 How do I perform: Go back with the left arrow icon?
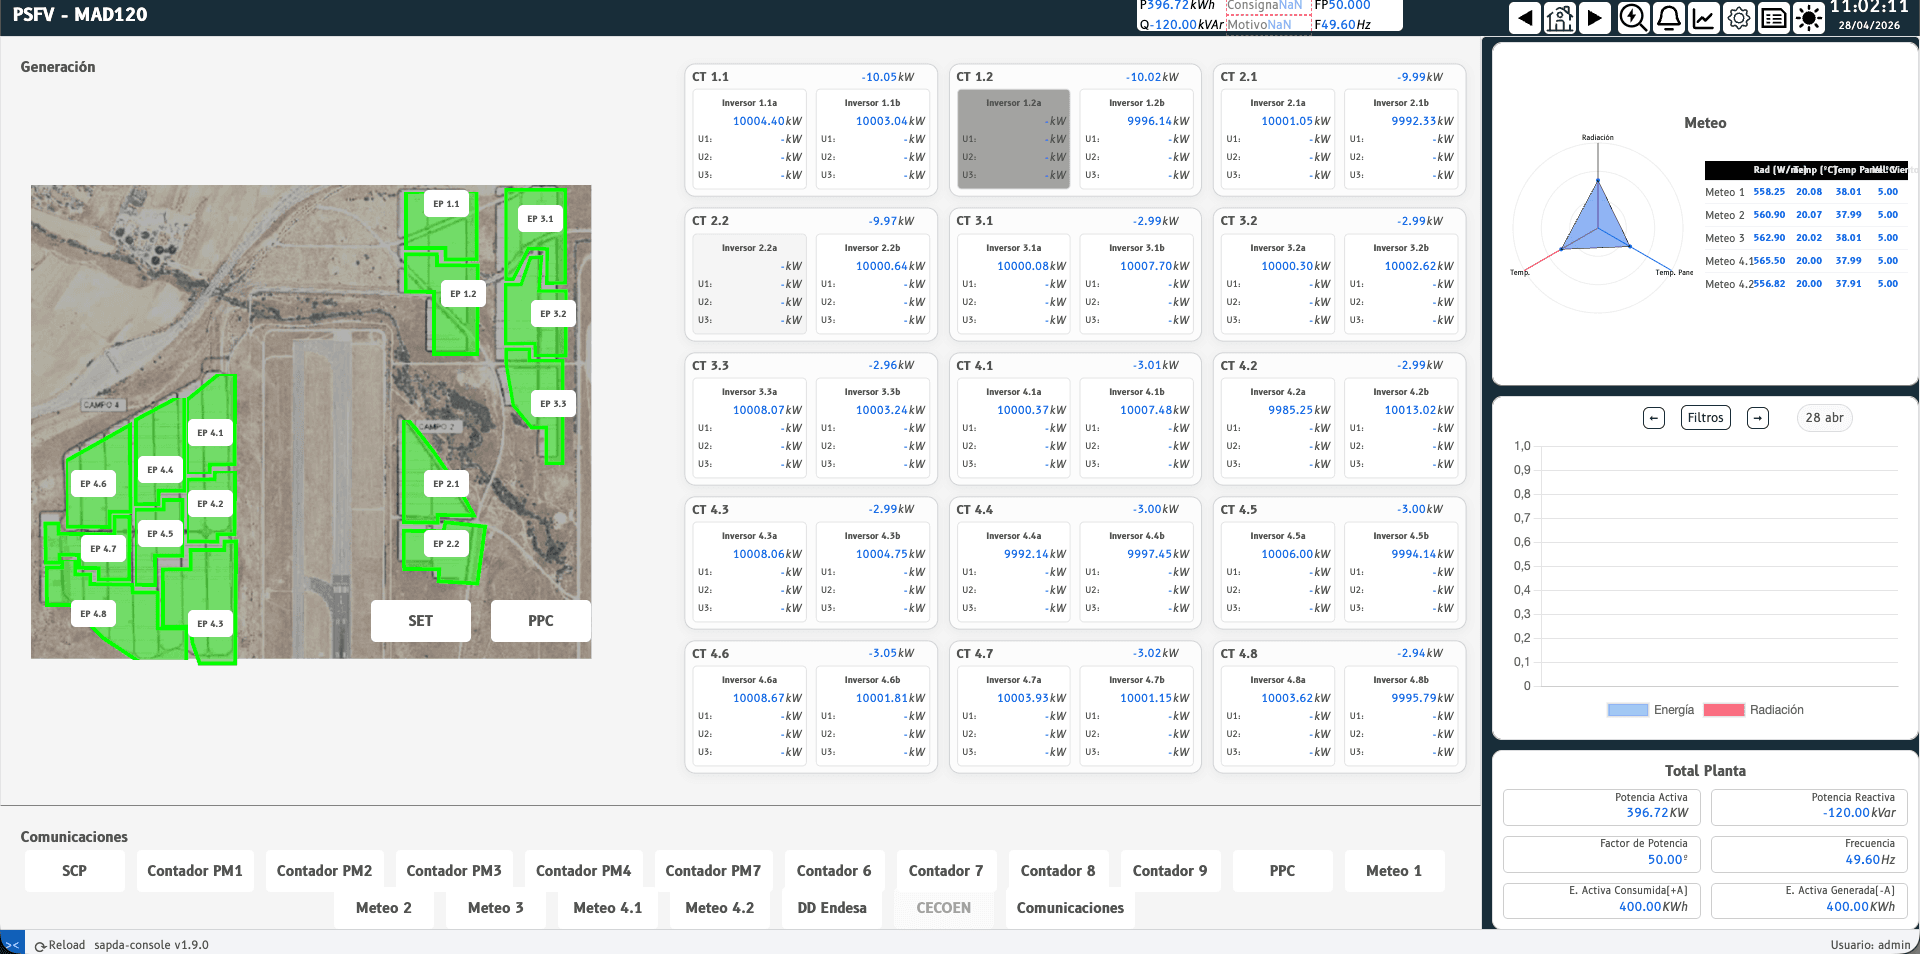coord(1524,18)
